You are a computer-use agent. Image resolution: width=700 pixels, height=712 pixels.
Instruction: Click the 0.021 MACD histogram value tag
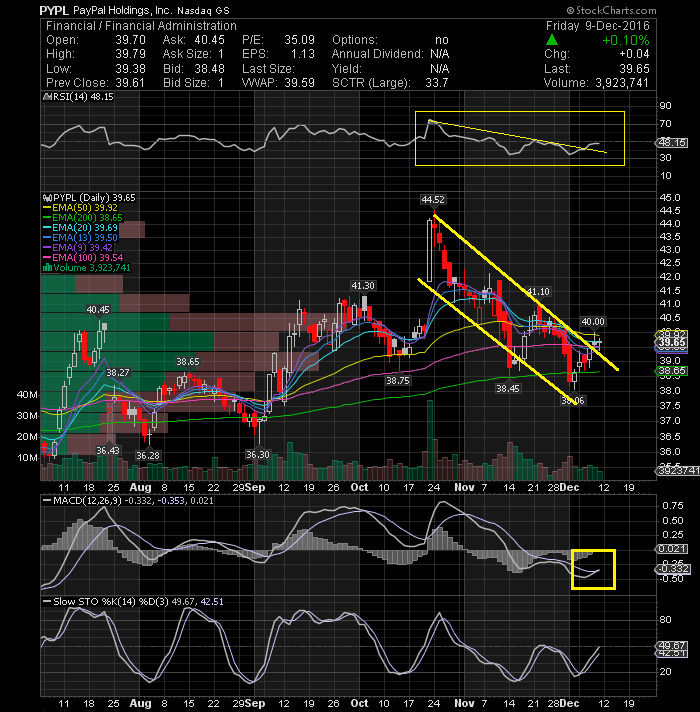(x=672, y=549)
